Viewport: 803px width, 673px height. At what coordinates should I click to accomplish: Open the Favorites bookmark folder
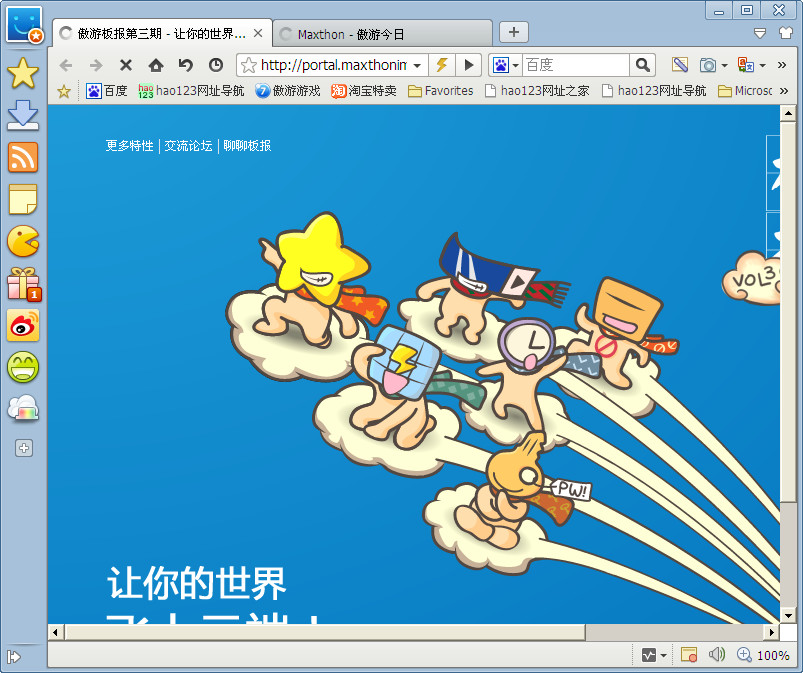pos(440,91)
